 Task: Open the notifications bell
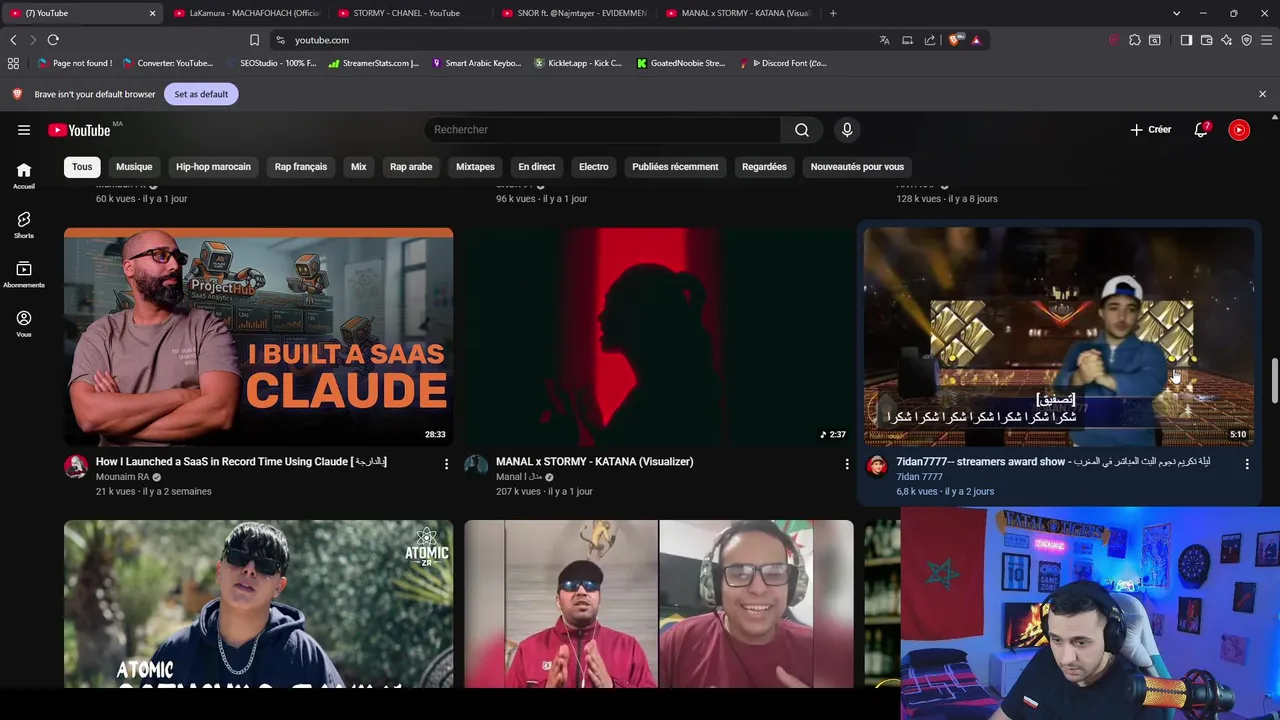click(1201, 130)
